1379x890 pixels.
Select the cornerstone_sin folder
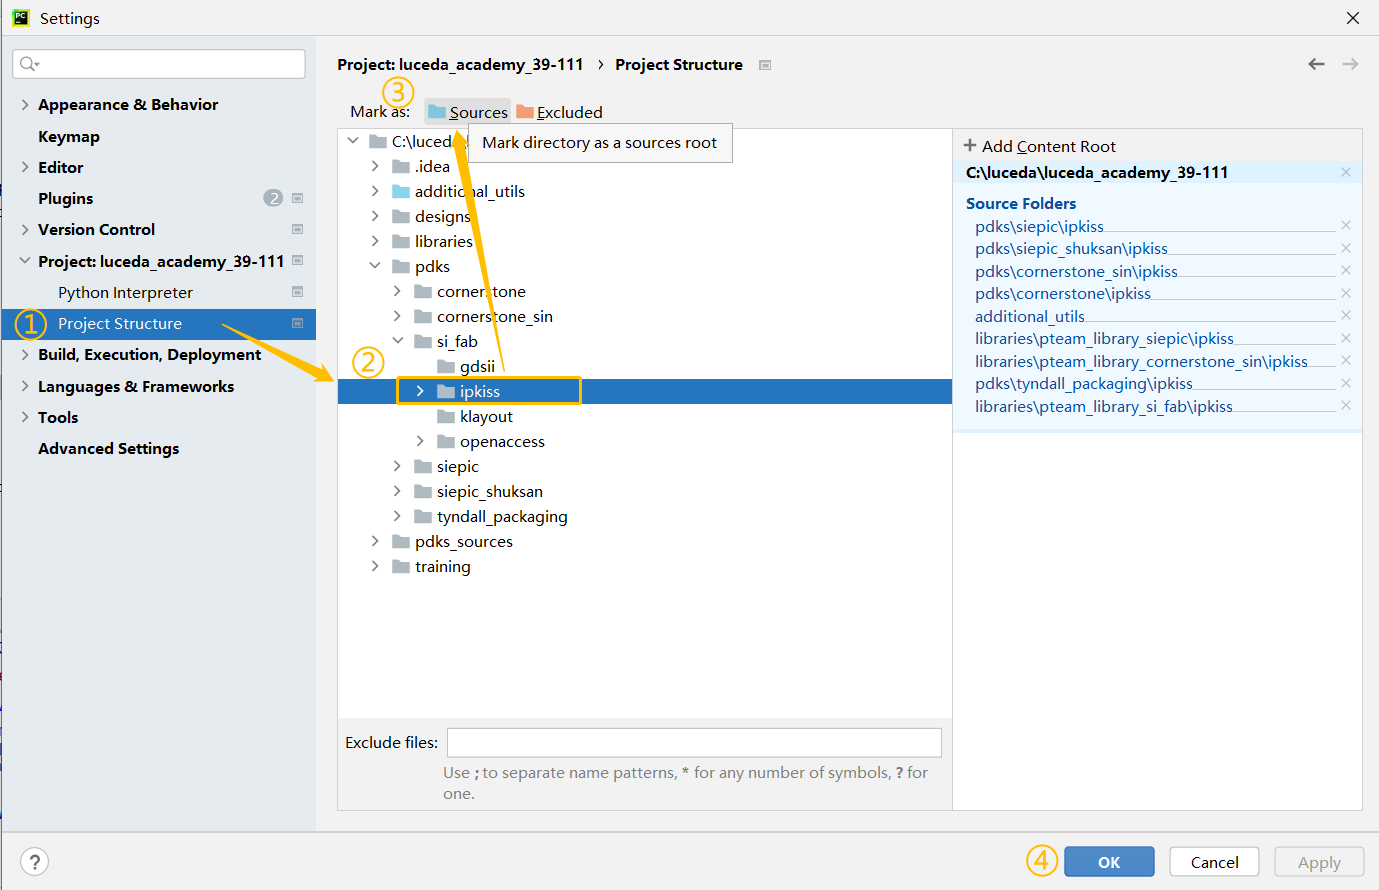coord(494,316)
